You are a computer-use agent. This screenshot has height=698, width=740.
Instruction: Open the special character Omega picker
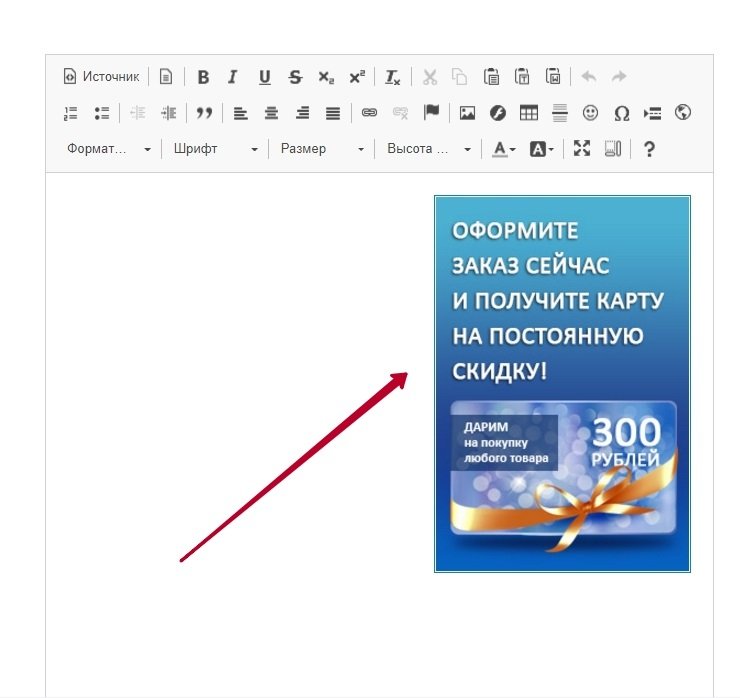coord(621,113)
